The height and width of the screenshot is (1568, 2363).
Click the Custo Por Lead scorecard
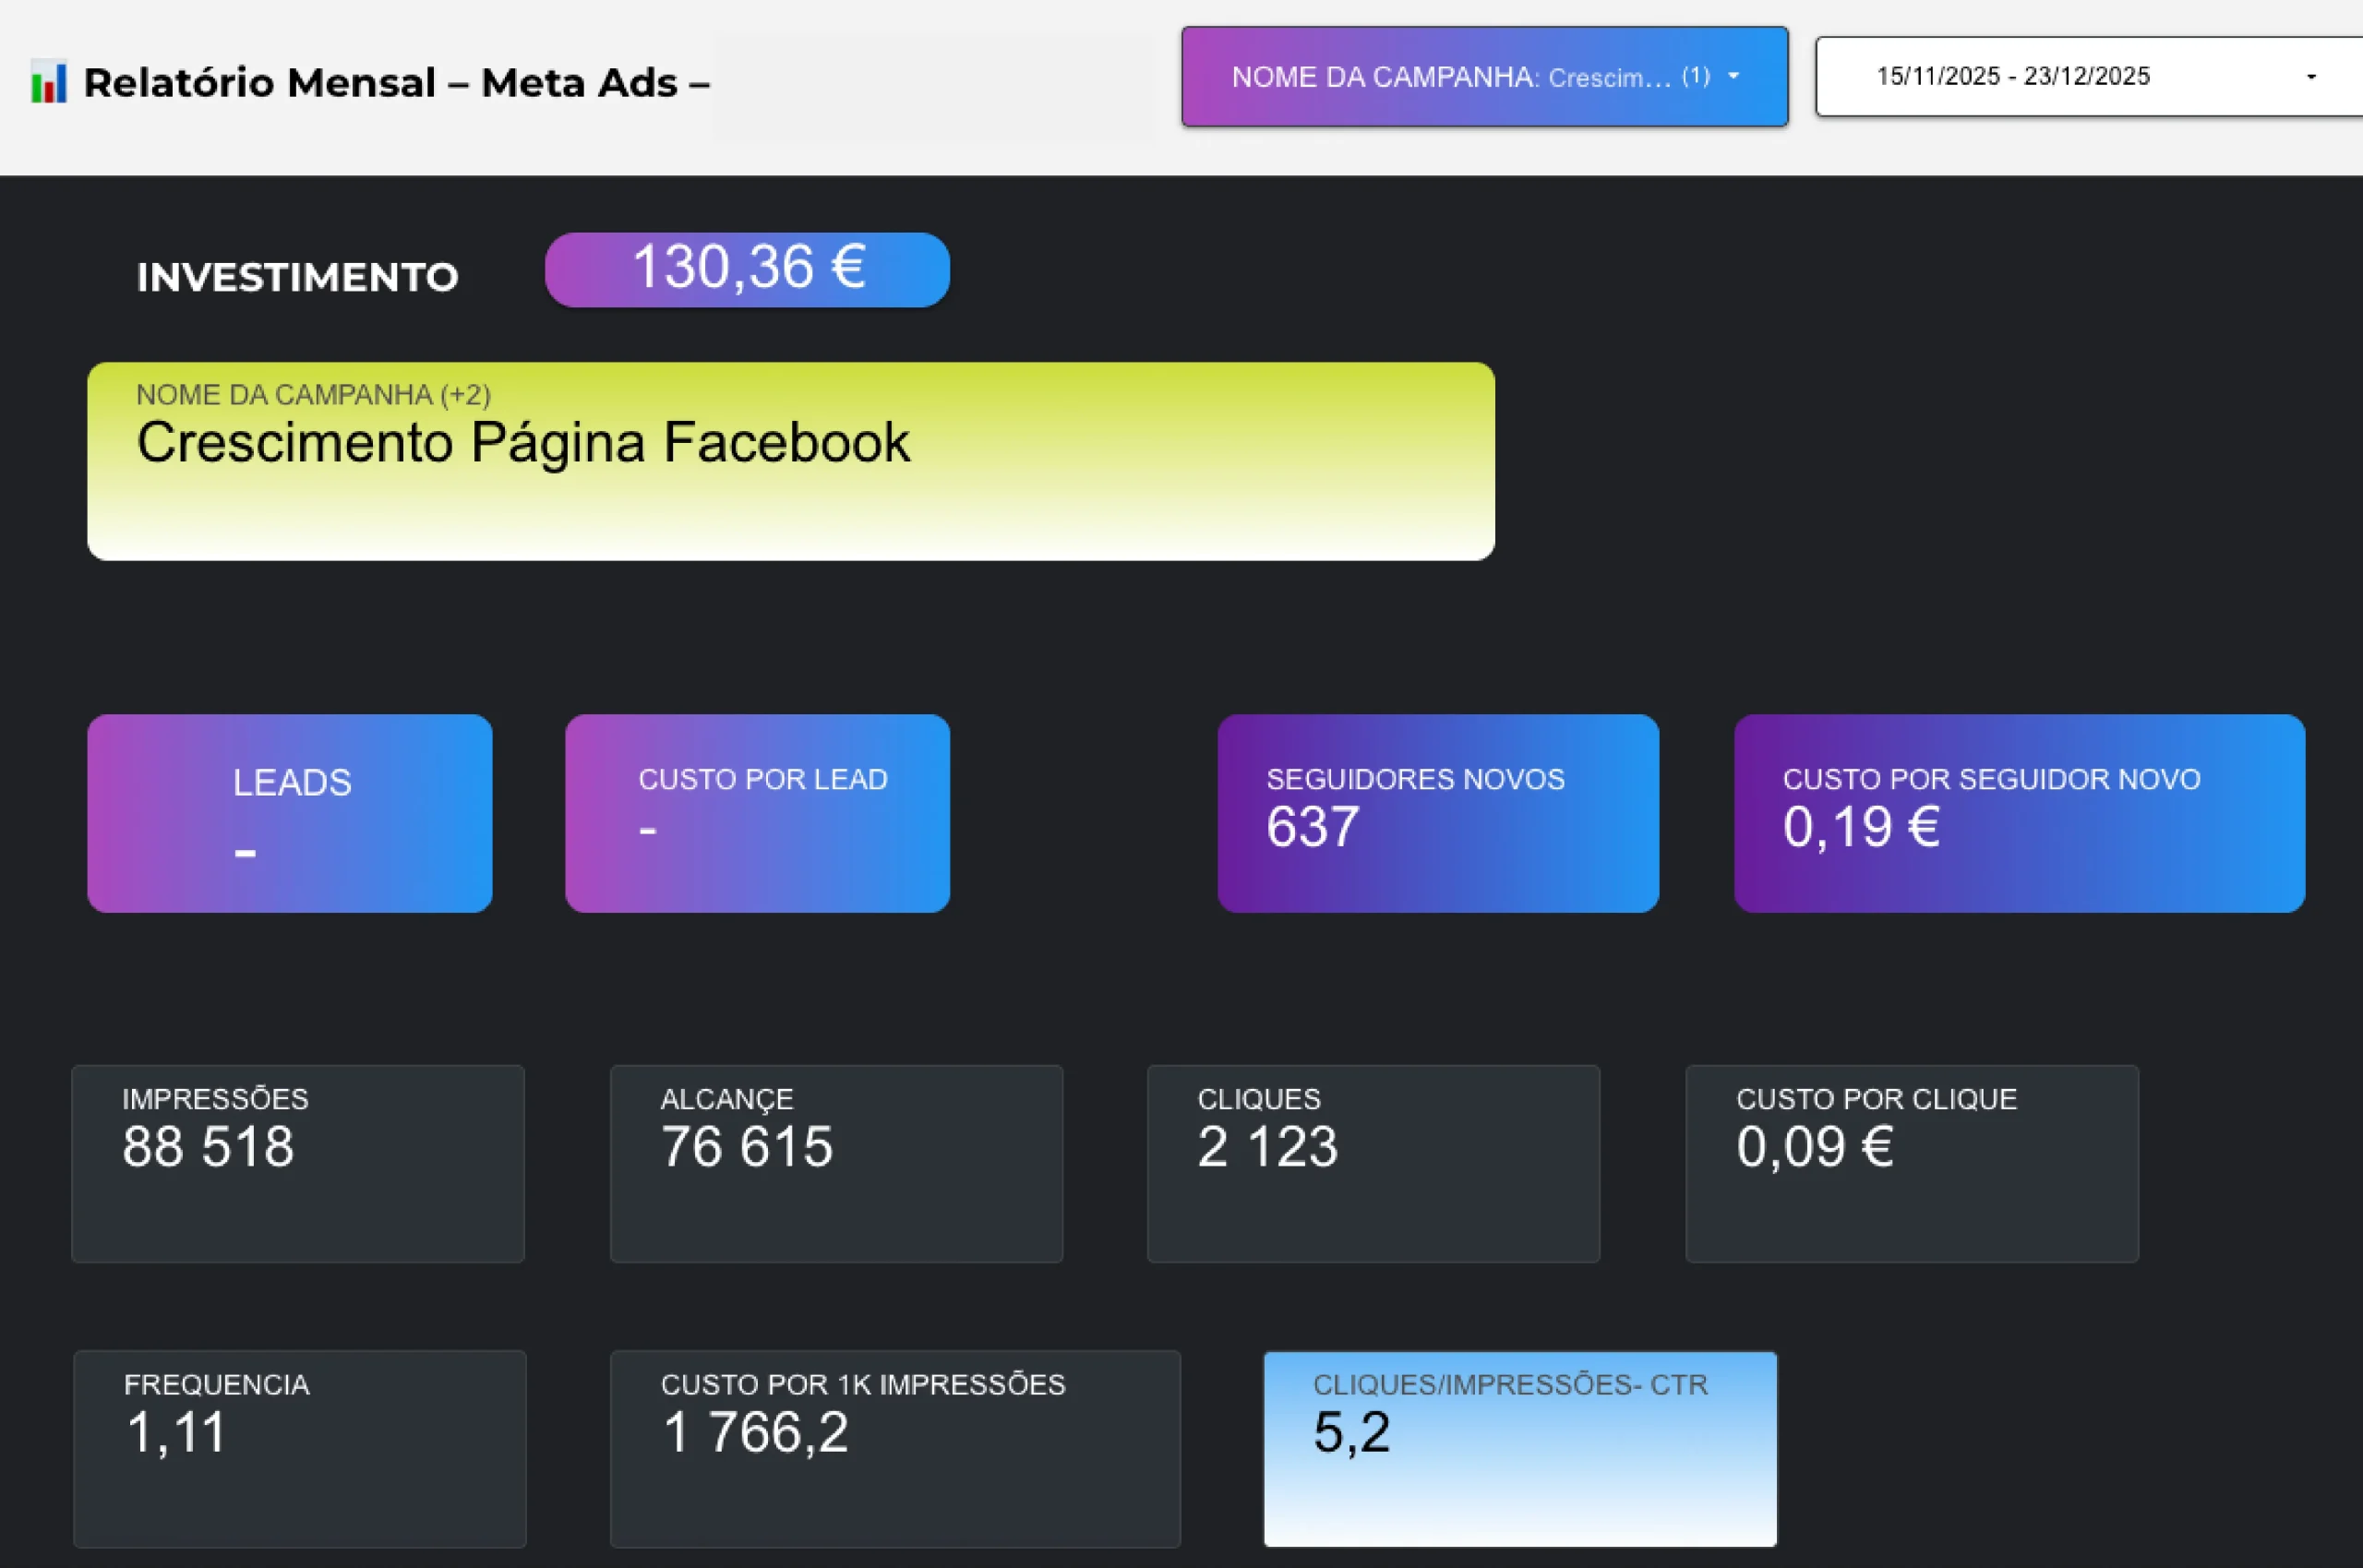point(757,813)
